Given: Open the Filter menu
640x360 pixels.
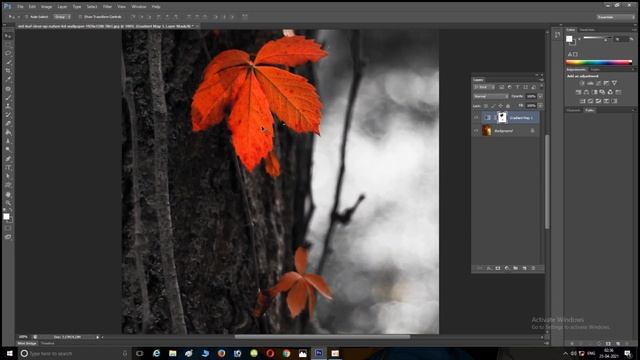Looking at the screenshot, I should pos(107,7).
